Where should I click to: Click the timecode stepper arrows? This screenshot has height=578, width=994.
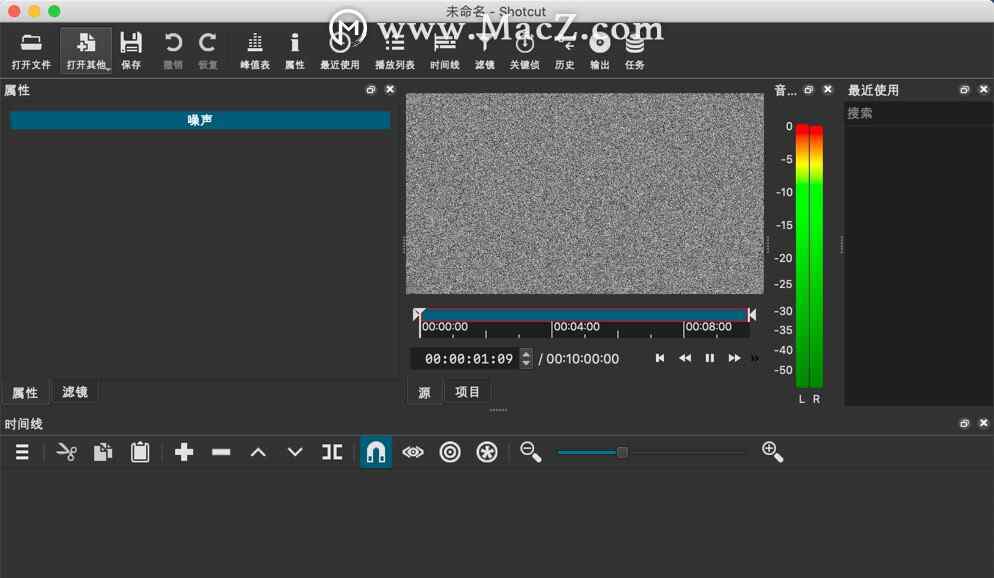[527, 358]
